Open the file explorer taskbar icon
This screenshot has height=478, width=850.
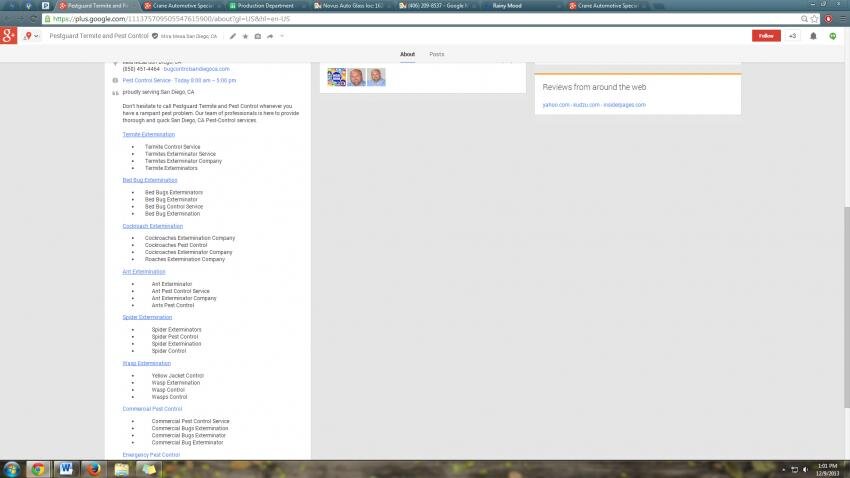[x=121, y=469]
